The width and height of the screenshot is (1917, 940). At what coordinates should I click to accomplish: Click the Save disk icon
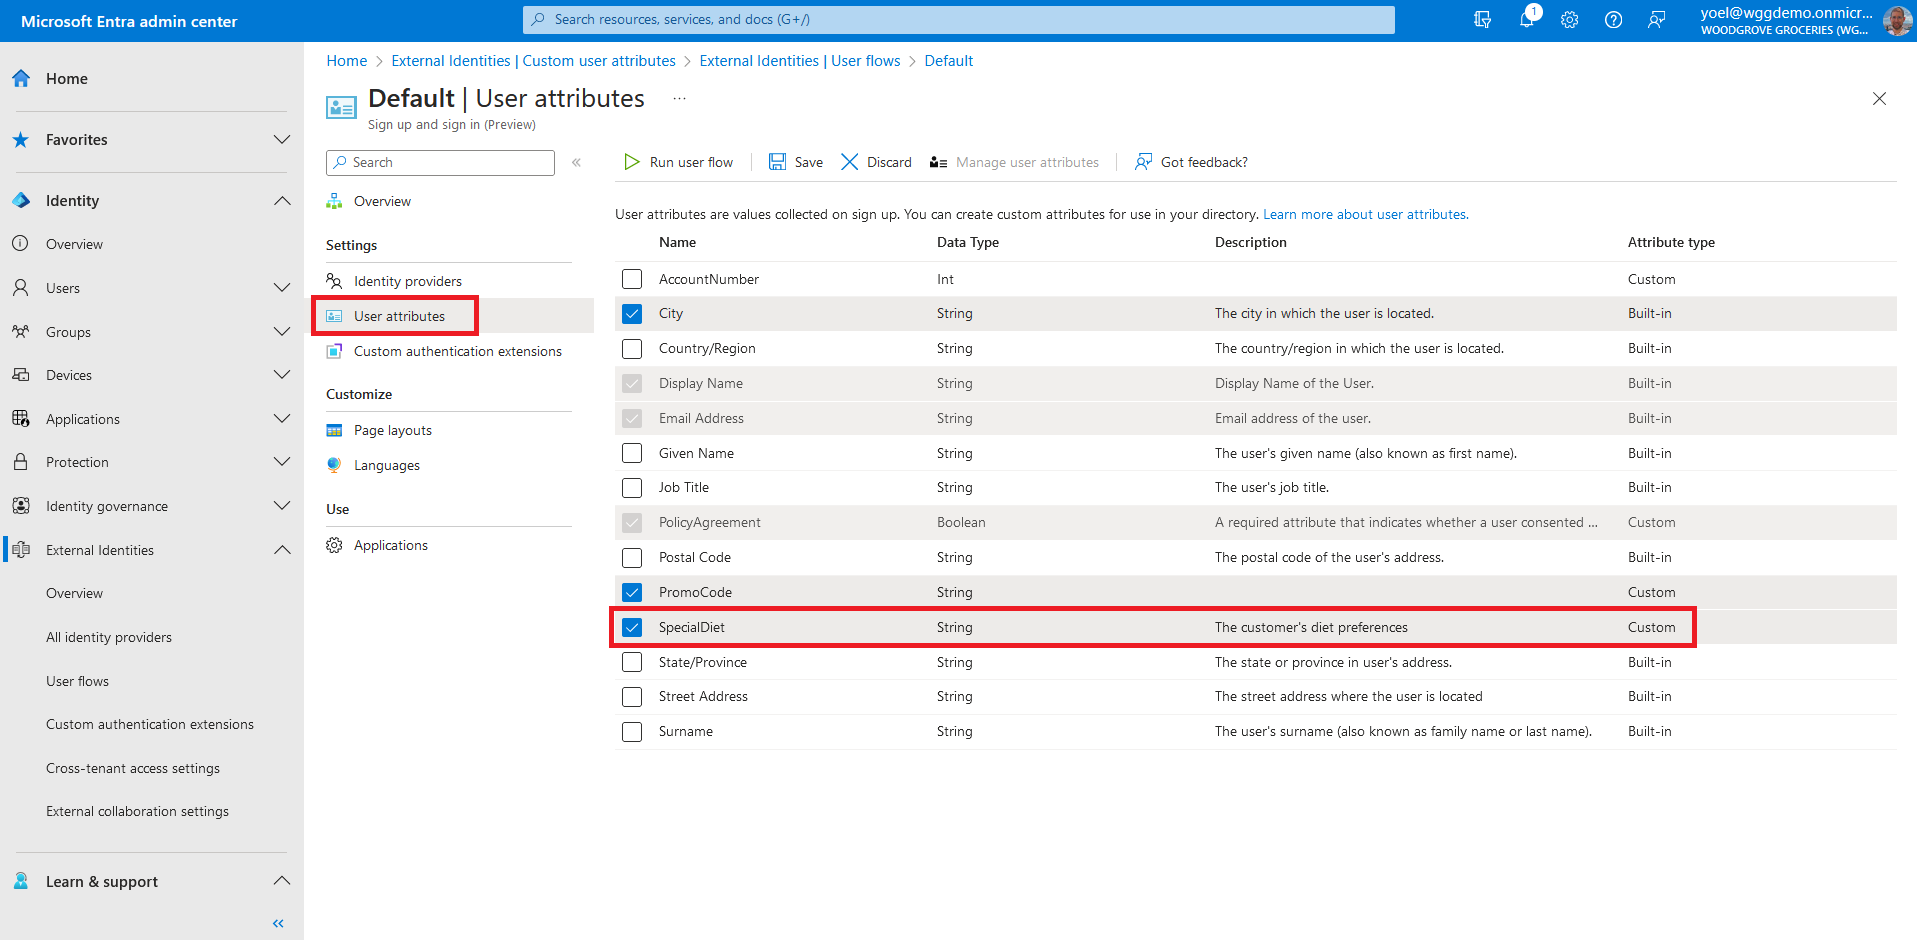point(777,162)
